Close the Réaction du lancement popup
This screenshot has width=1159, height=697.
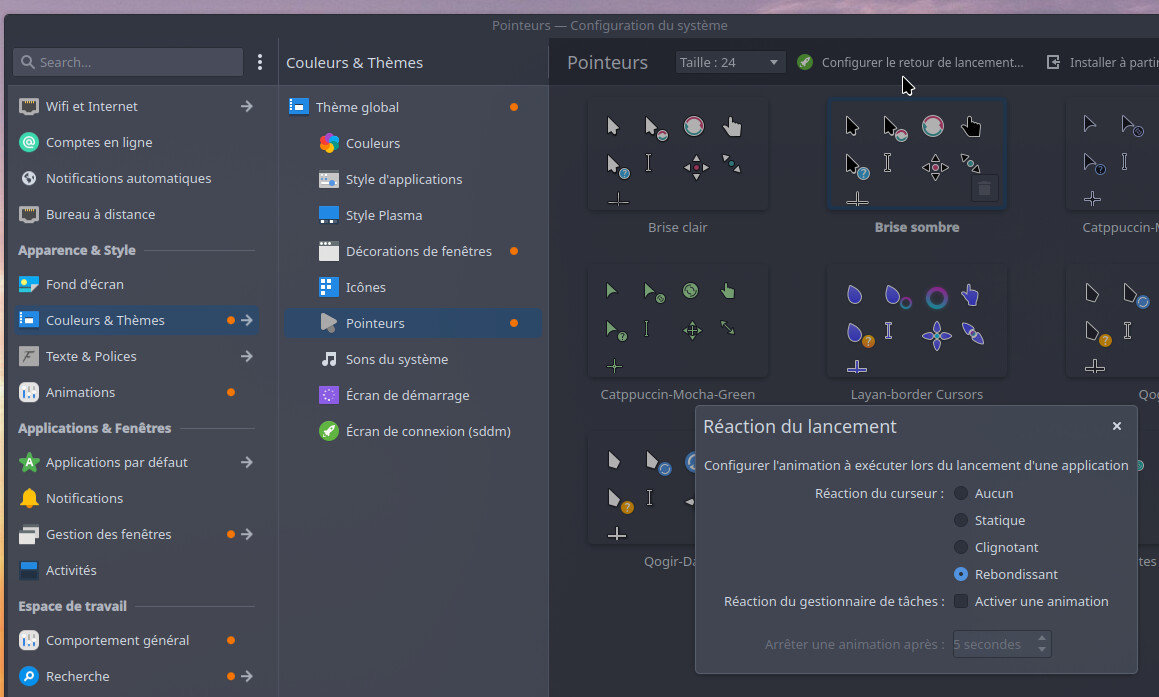(1116, 426)
